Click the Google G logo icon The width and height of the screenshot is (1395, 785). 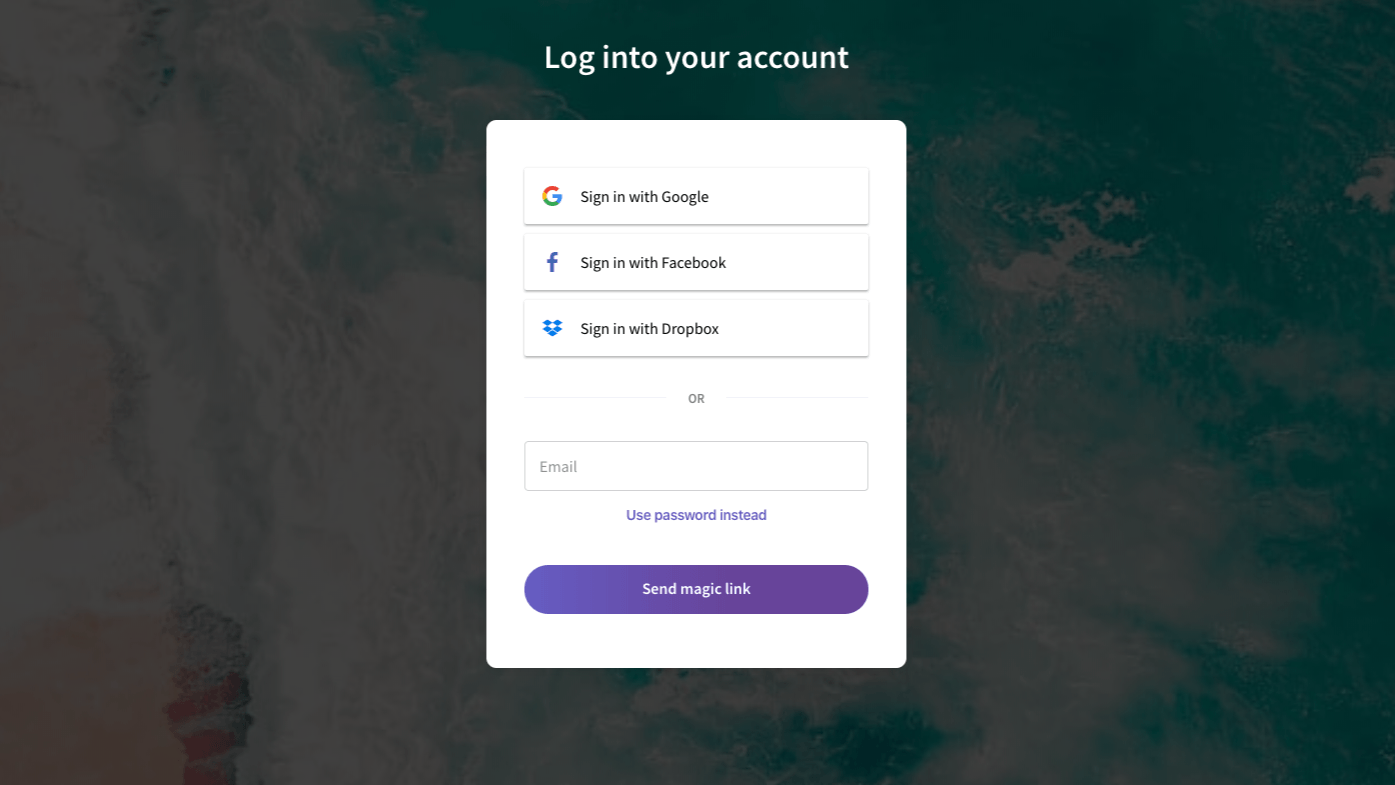coord(552,196)
